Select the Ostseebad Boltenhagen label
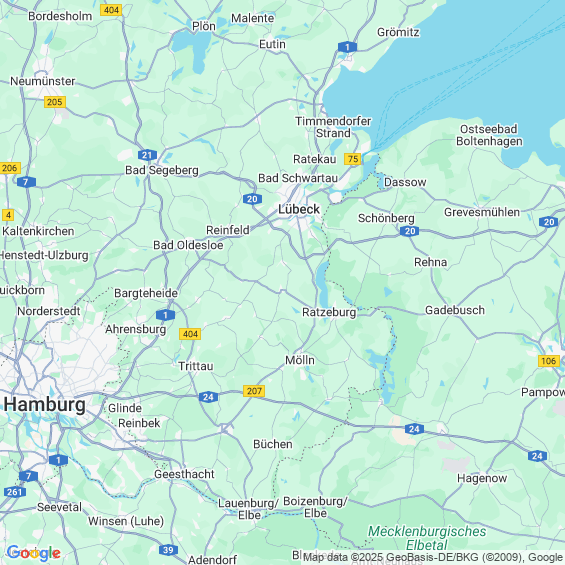 489,135
